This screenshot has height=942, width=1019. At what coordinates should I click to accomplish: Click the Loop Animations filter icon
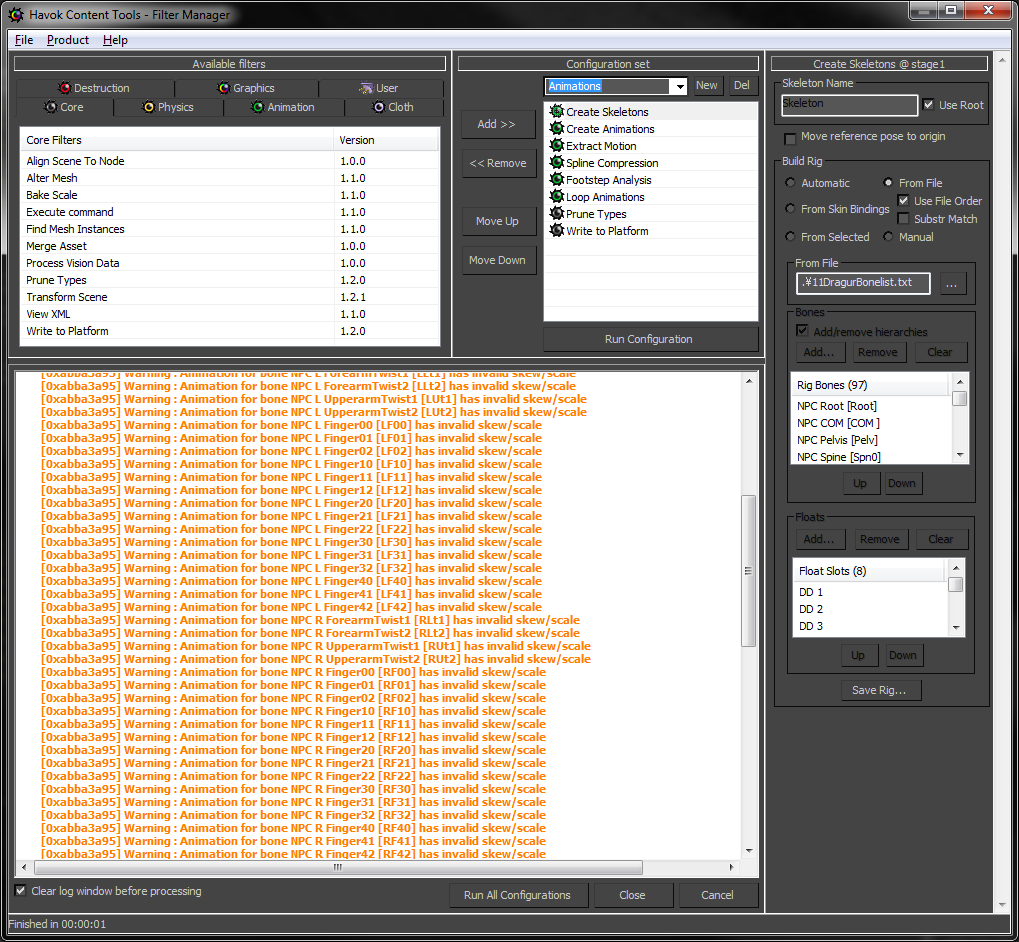pos(556,196)
